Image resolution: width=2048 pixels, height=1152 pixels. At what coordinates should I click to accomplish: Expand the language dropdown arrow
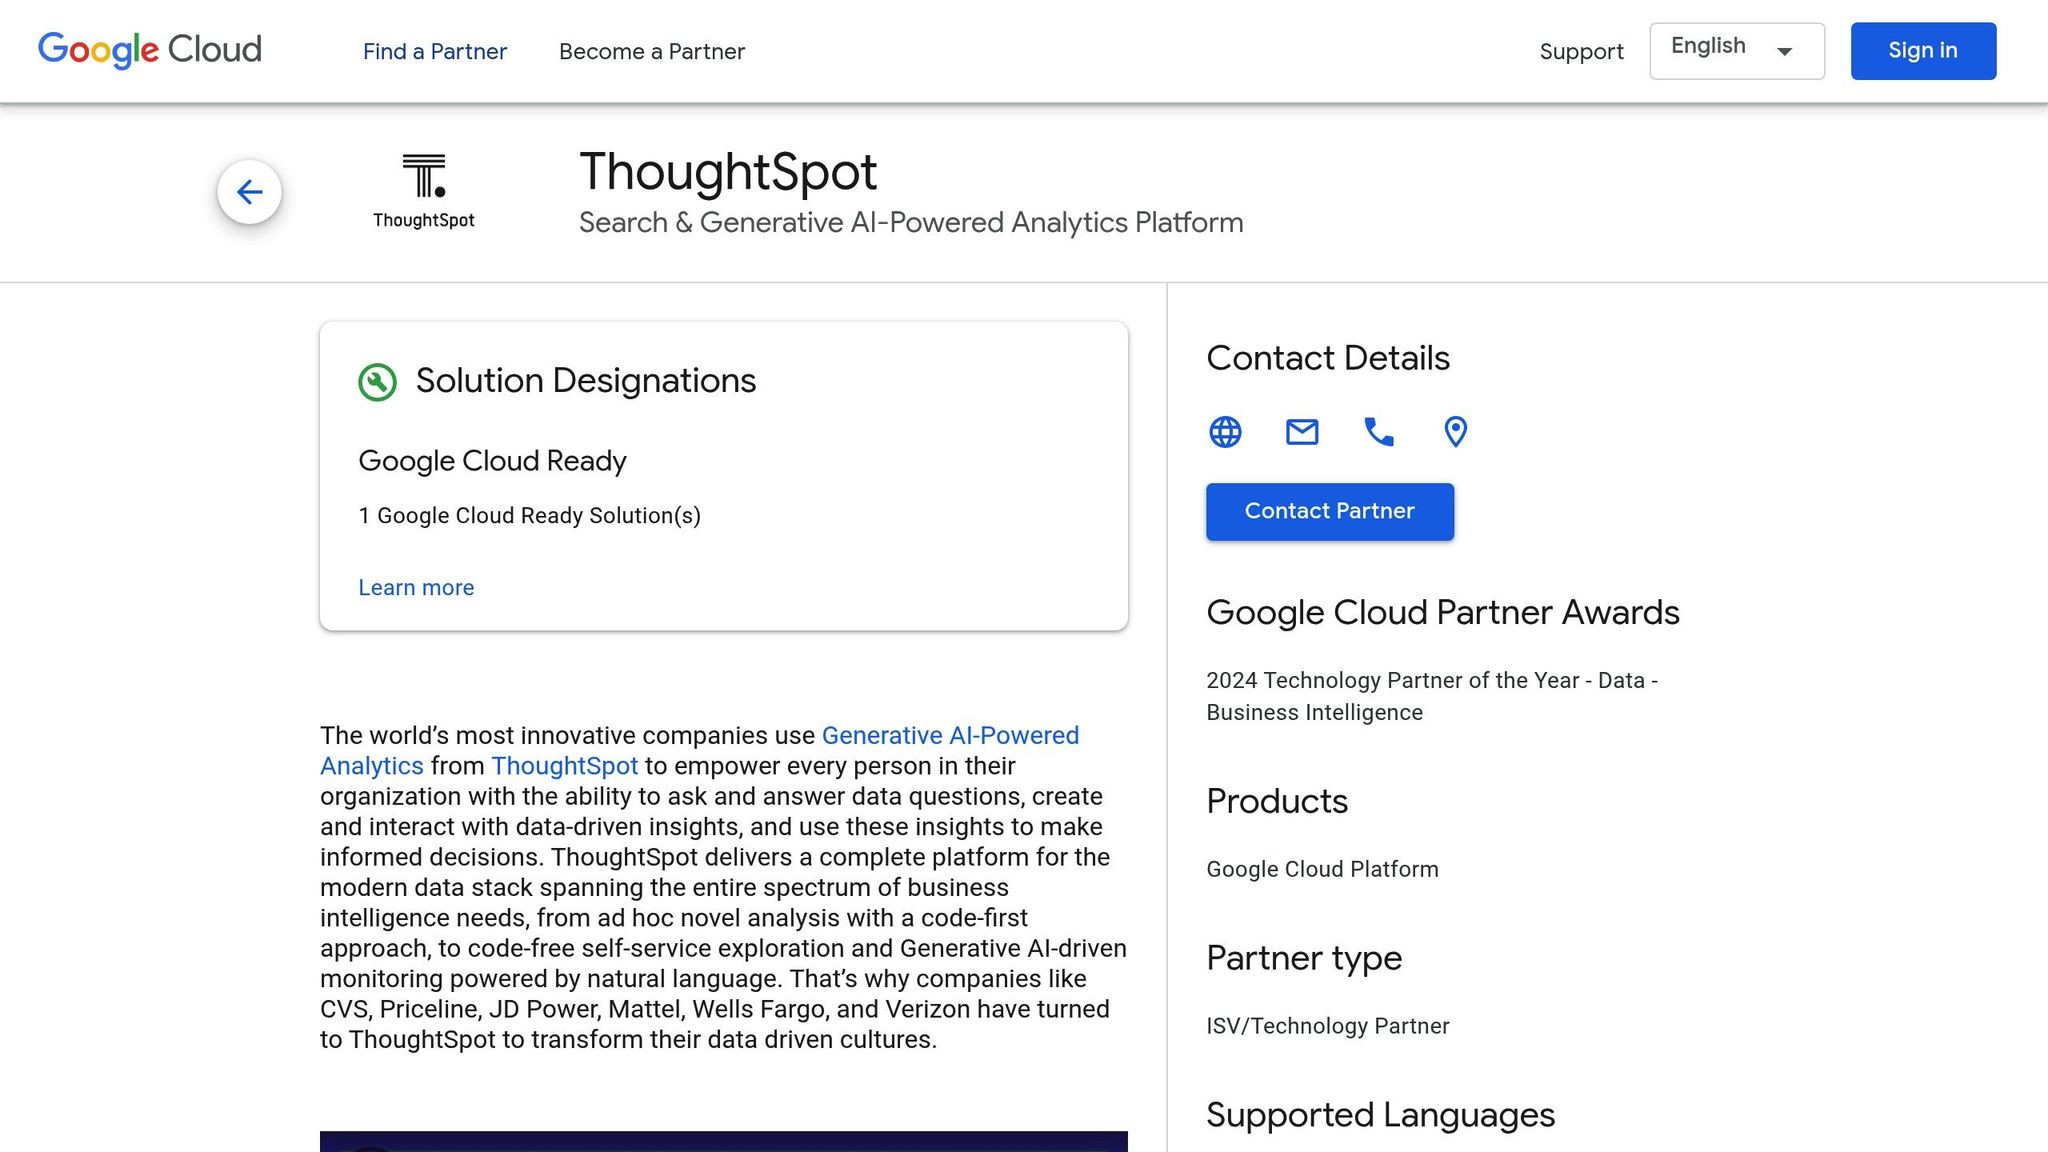1787,51
